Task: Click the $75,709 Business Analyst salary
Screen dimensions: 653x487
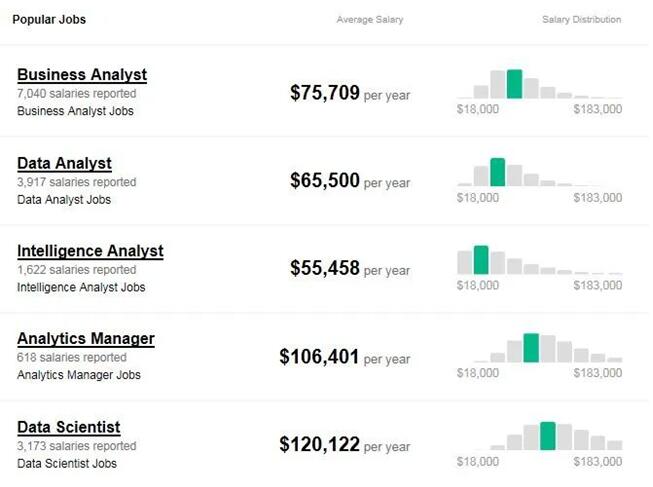Action: [324, 93]
